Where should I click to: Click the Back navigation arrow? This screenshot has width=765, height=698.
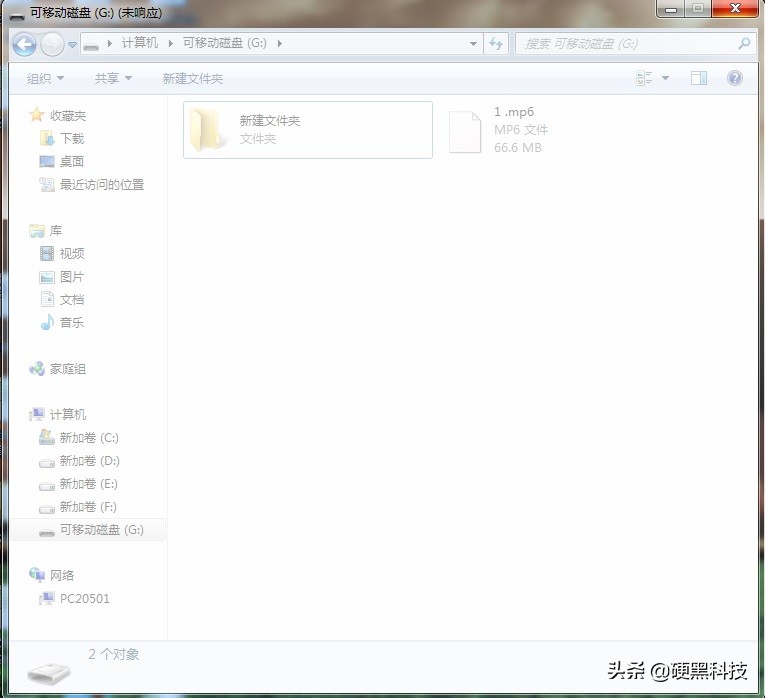pyautogui.click(x=24, y=45)
